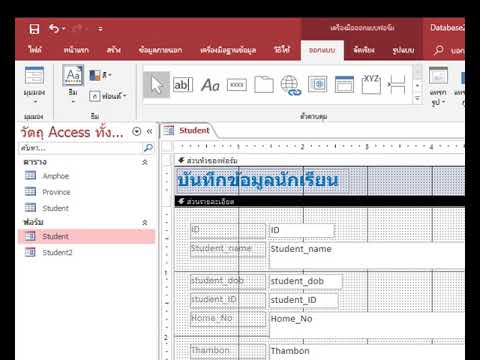This screenshot has height=360, width=480.
Task: Choose the Navigation Control tool
Action: [344, 84]
